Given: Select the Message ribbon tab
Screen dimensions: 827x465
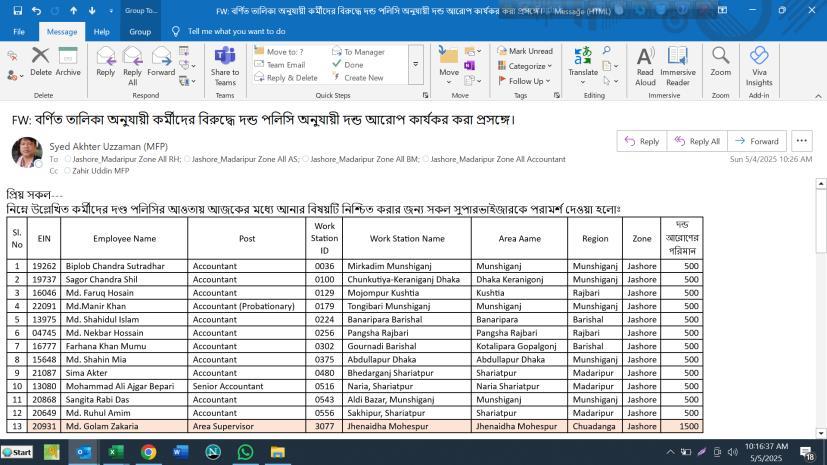Looking at the screenshot, I should pos(62,32).
